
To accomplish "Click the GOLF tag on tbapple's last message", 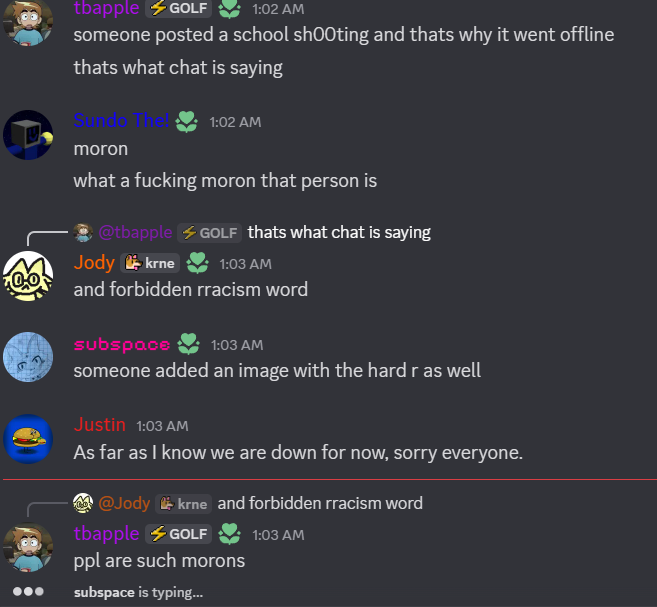I will click(178, 534).
